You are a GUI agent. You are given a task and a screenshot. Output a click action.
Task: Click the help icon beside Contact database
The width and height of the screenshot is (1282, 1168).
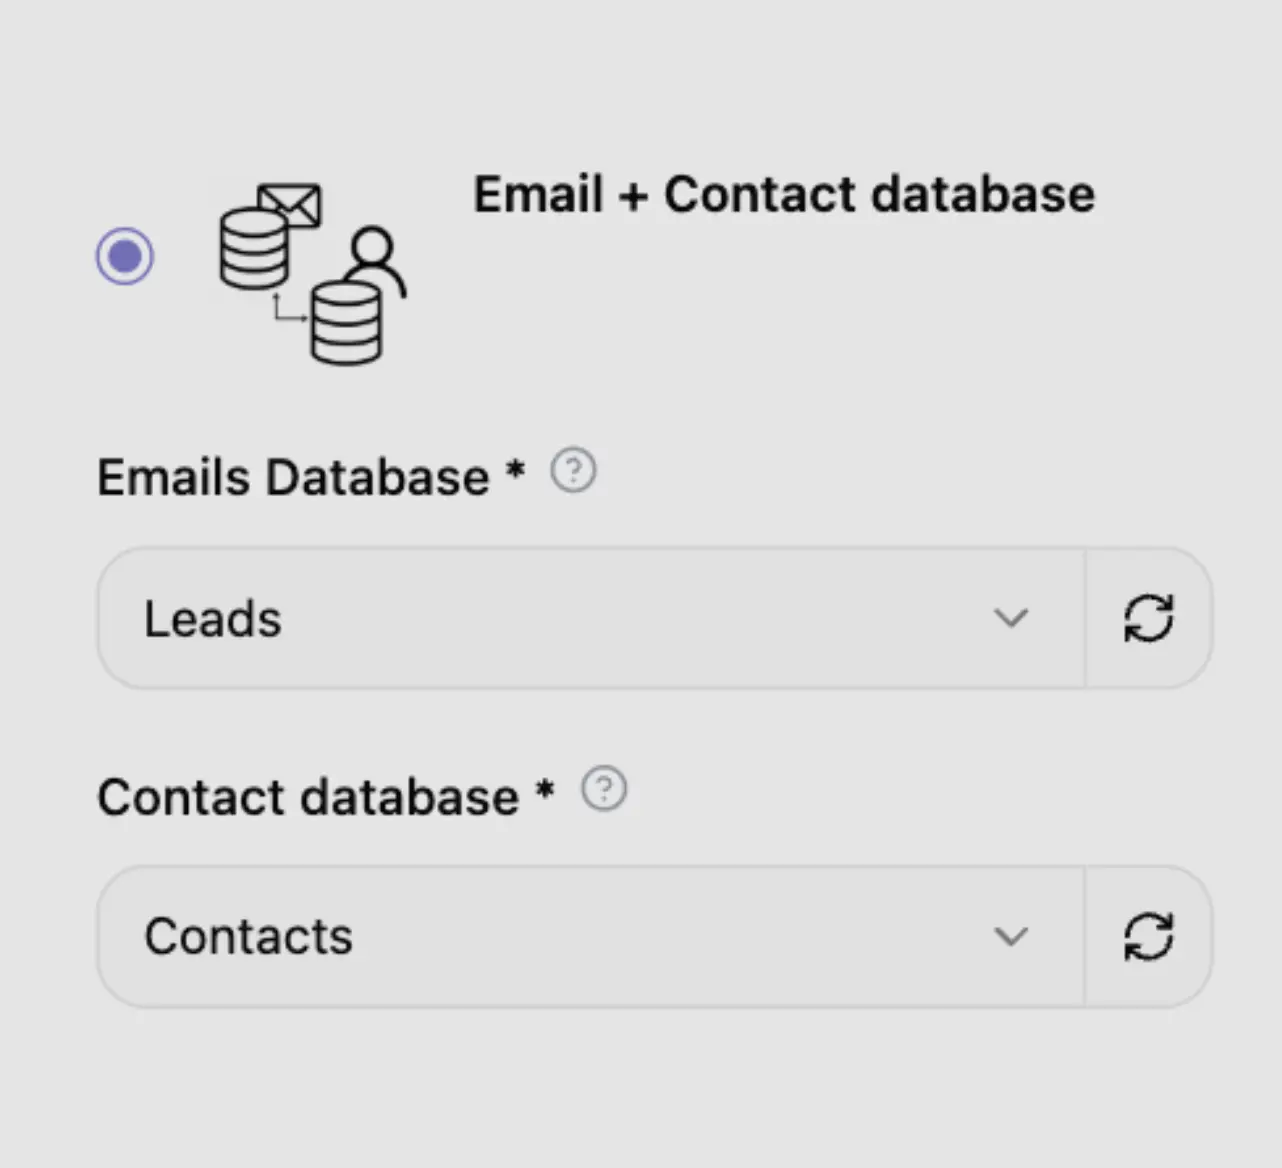click(x=604, y=789)
